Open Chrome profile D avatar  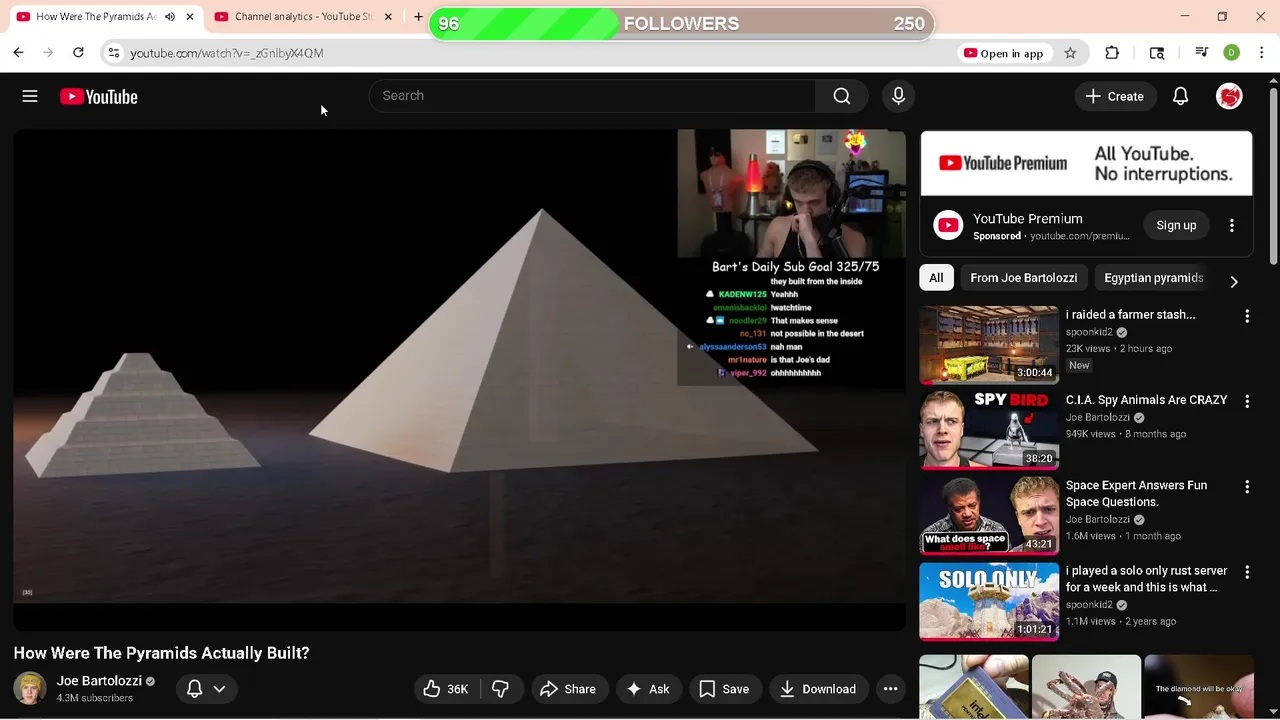click(x=1231, y=53)
